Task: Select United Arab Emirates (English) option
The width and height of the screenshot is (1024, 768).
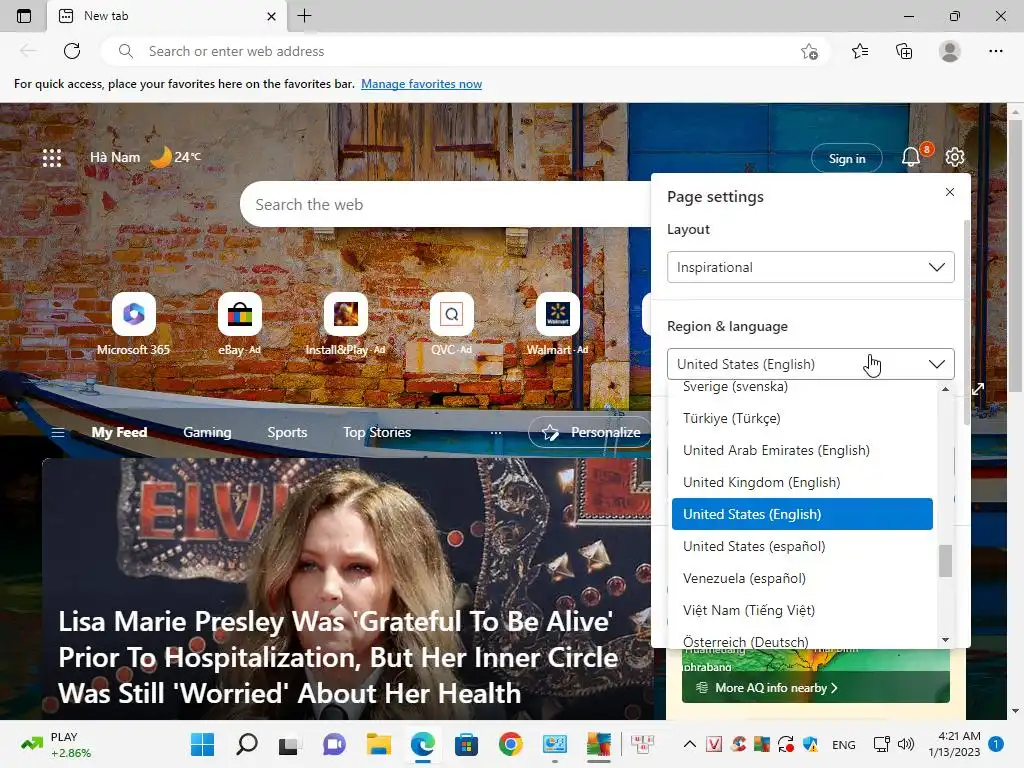Action: 802,450
